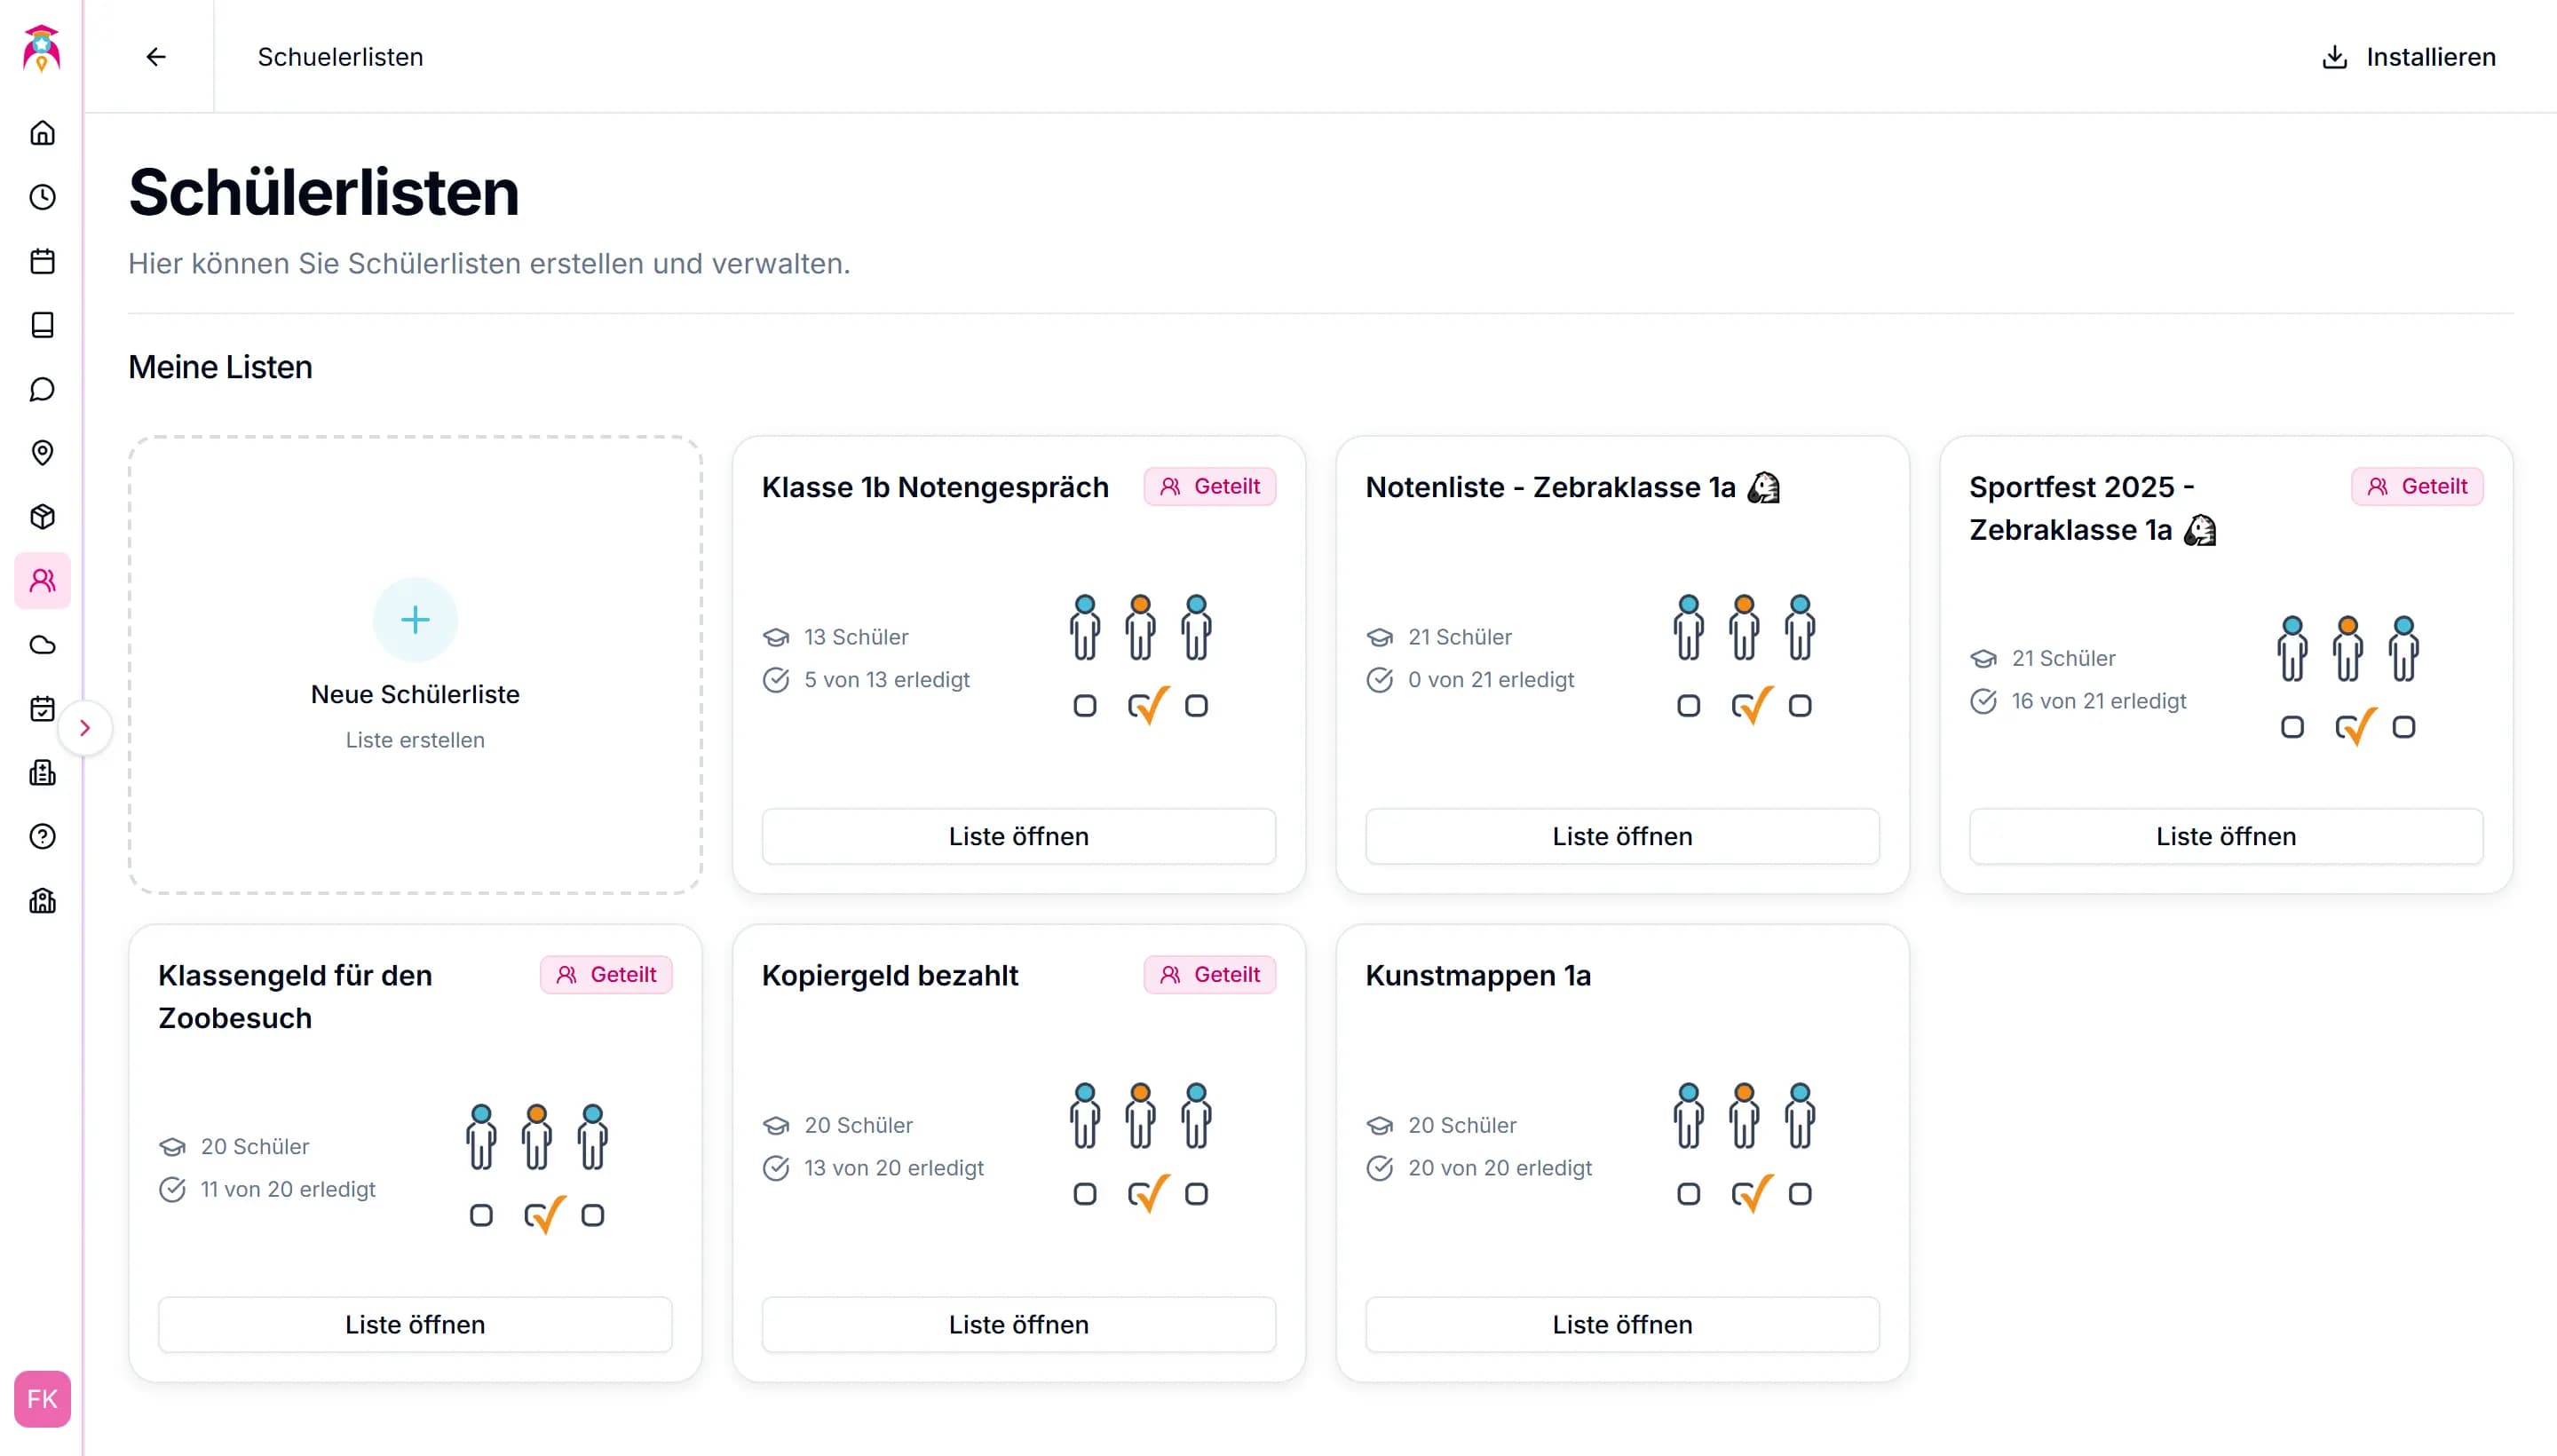The width and height of the screenshot is (2557, 1456).
Task: Expand the sidebar with chevron arrow
Action: pos(85,728)
